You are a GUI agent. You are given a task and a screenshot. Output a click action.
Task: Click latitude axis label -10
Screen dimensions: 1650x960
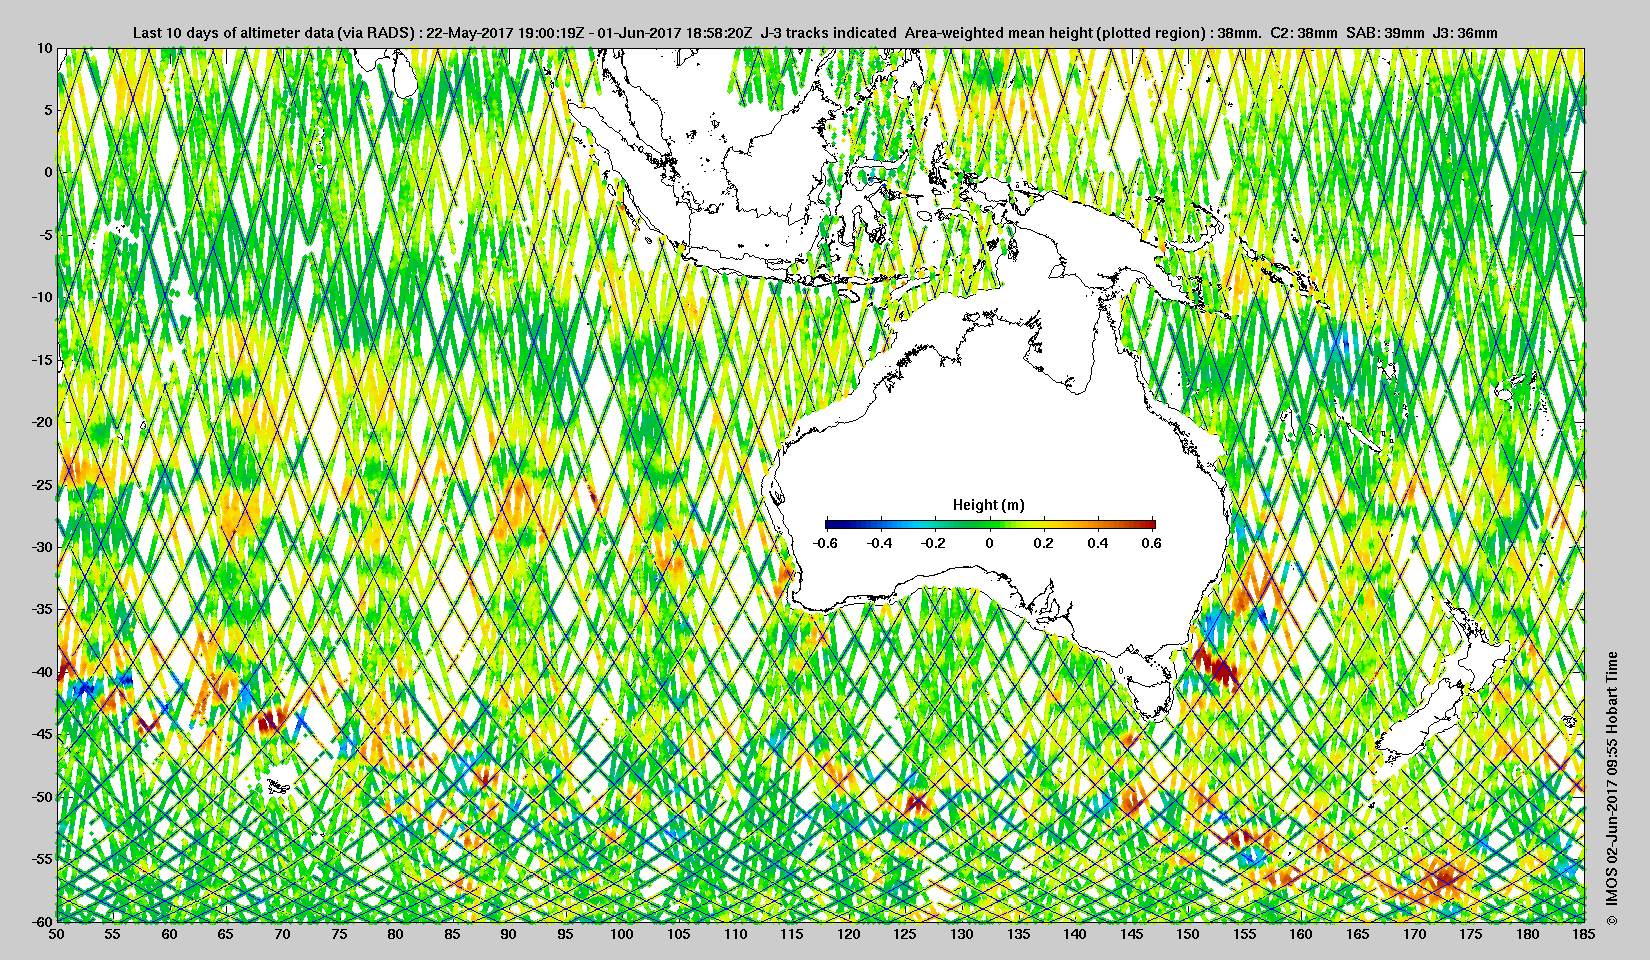click(x=41, y=297)
